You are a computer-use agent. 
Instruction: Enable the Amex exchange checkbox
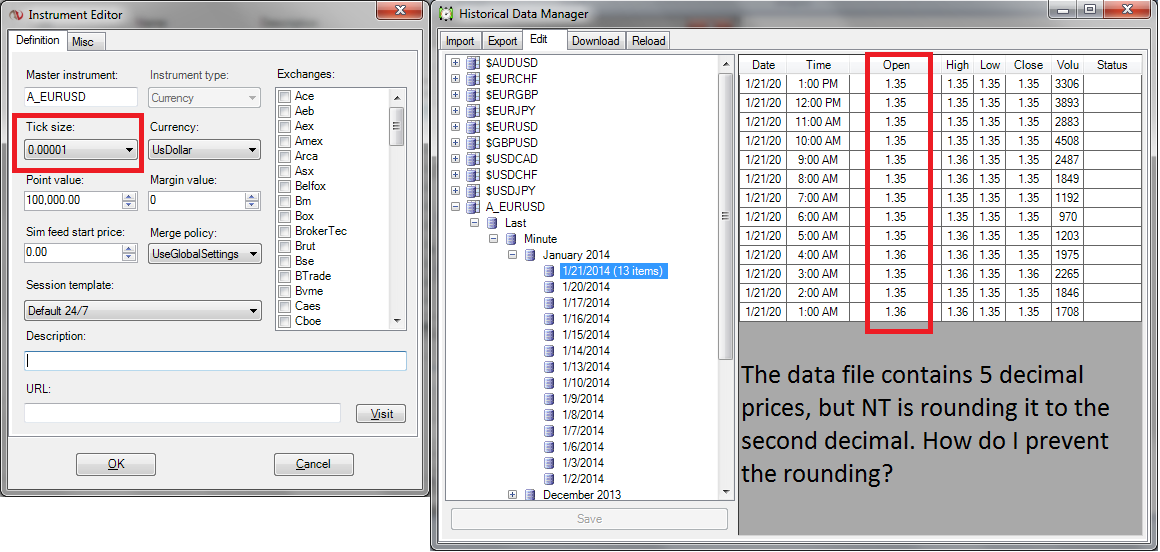coord(284,141)
